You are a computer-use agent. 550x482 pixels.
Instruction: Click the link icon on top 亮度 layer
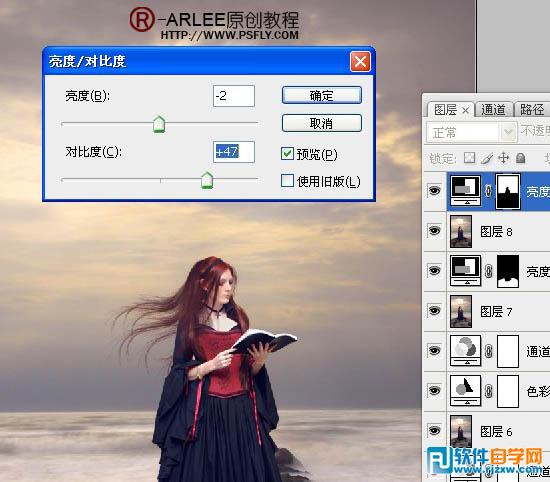point(488,192)
